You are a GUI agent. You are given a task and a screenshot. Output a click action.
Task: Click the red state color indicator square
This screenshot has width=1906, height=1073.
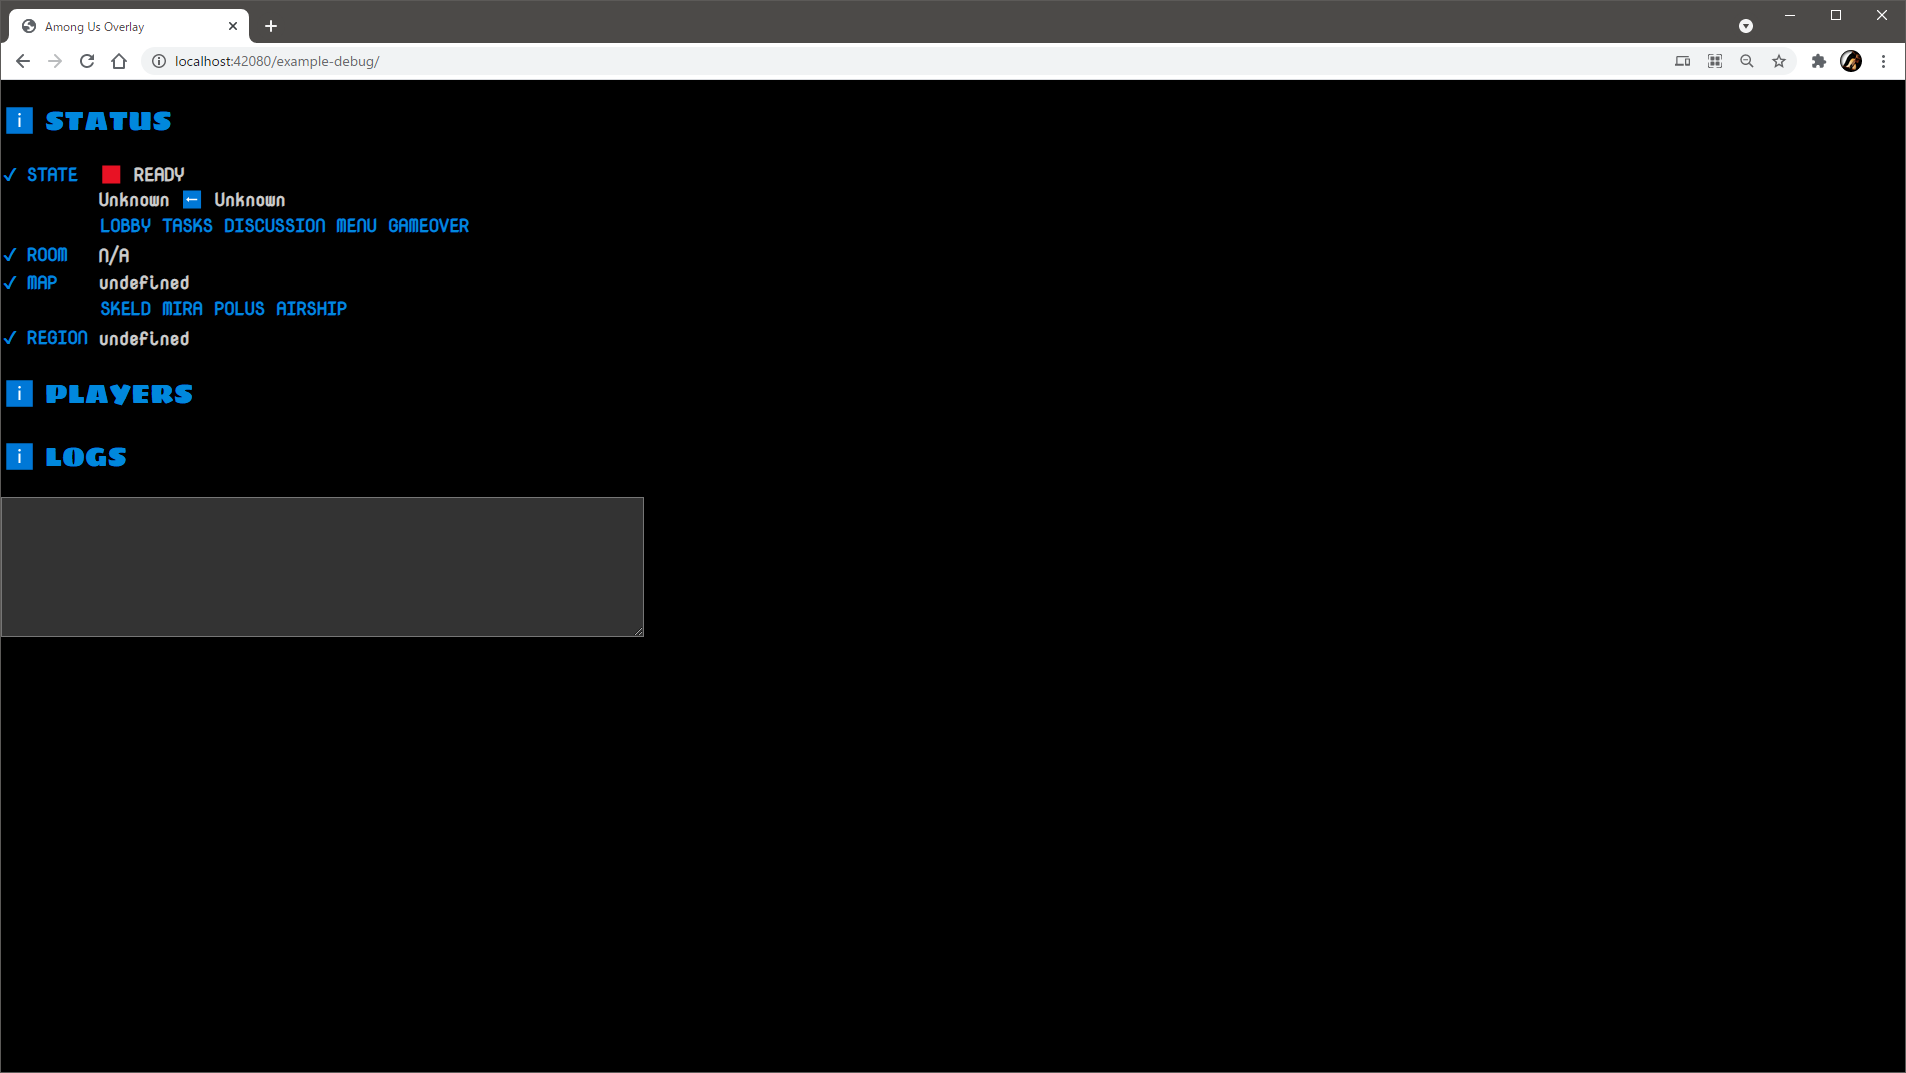[x=111, y=175]
